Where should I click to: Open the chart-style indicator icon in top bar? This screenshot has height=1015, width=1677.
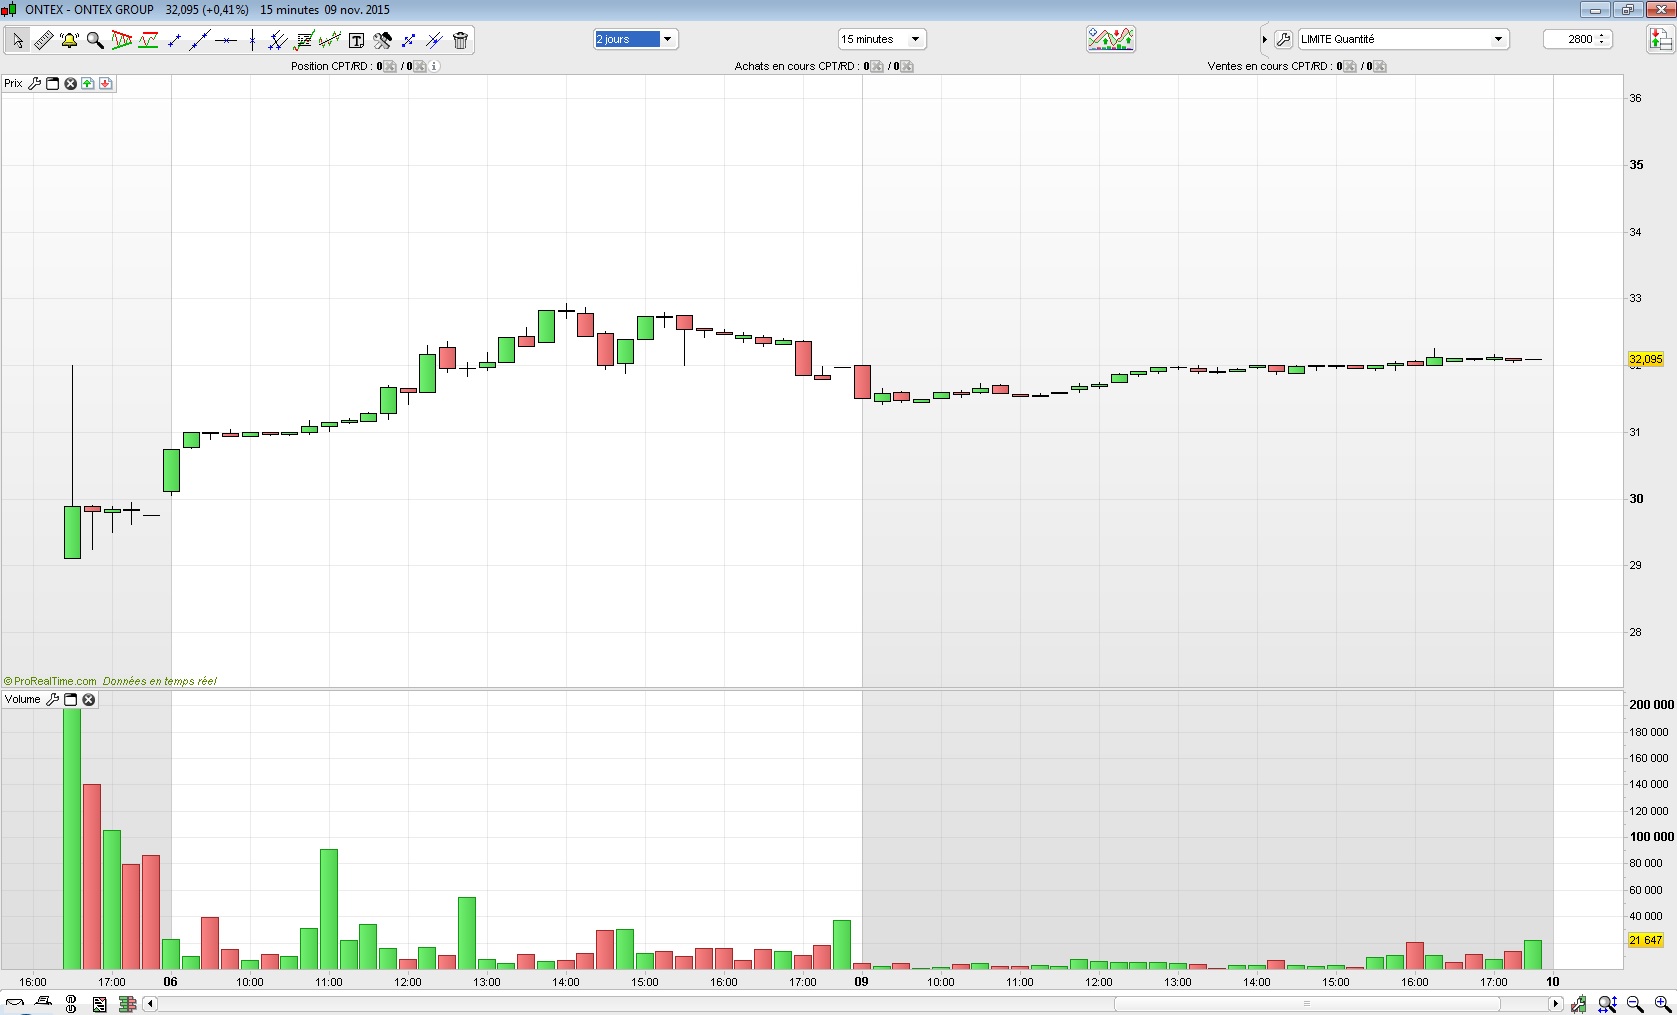click(1111, 39)
